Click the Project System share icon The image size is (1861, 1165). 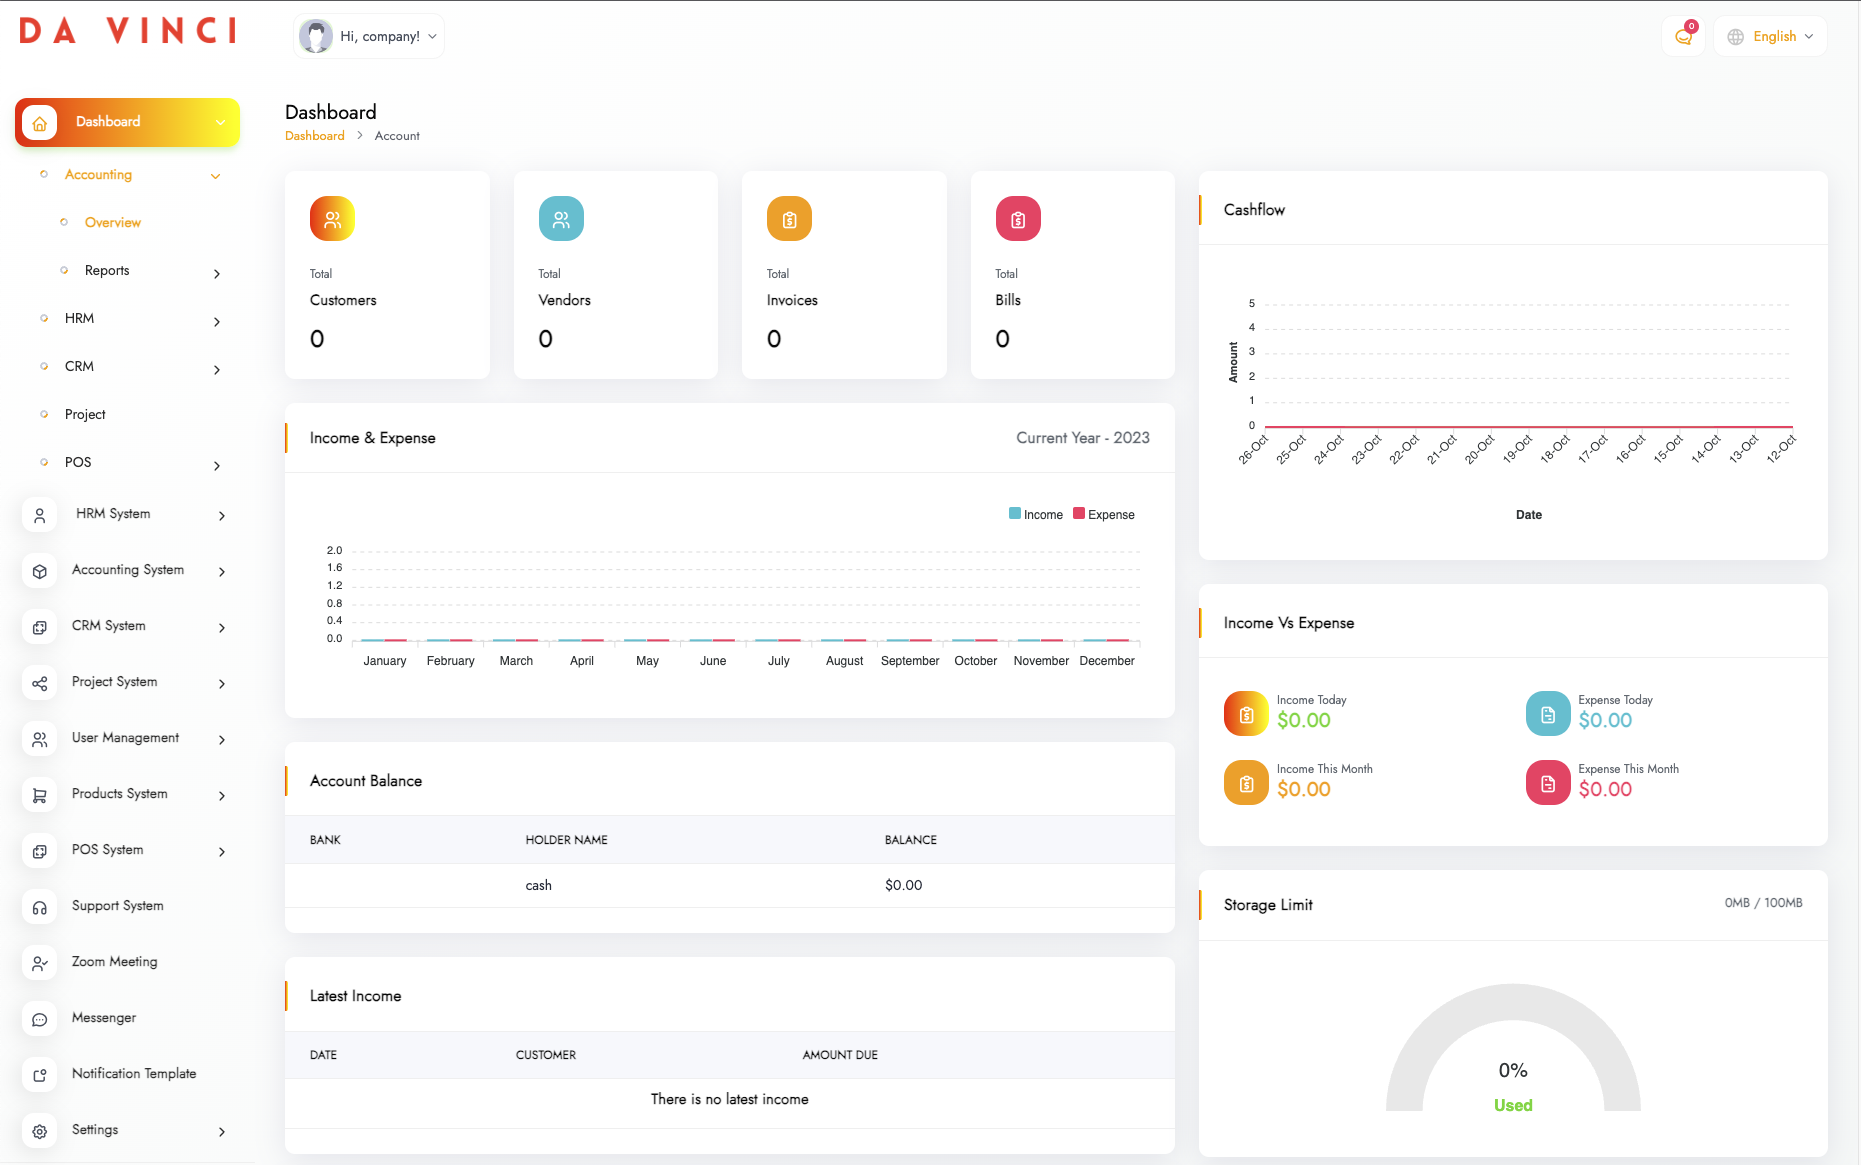(x=40, y=683)
